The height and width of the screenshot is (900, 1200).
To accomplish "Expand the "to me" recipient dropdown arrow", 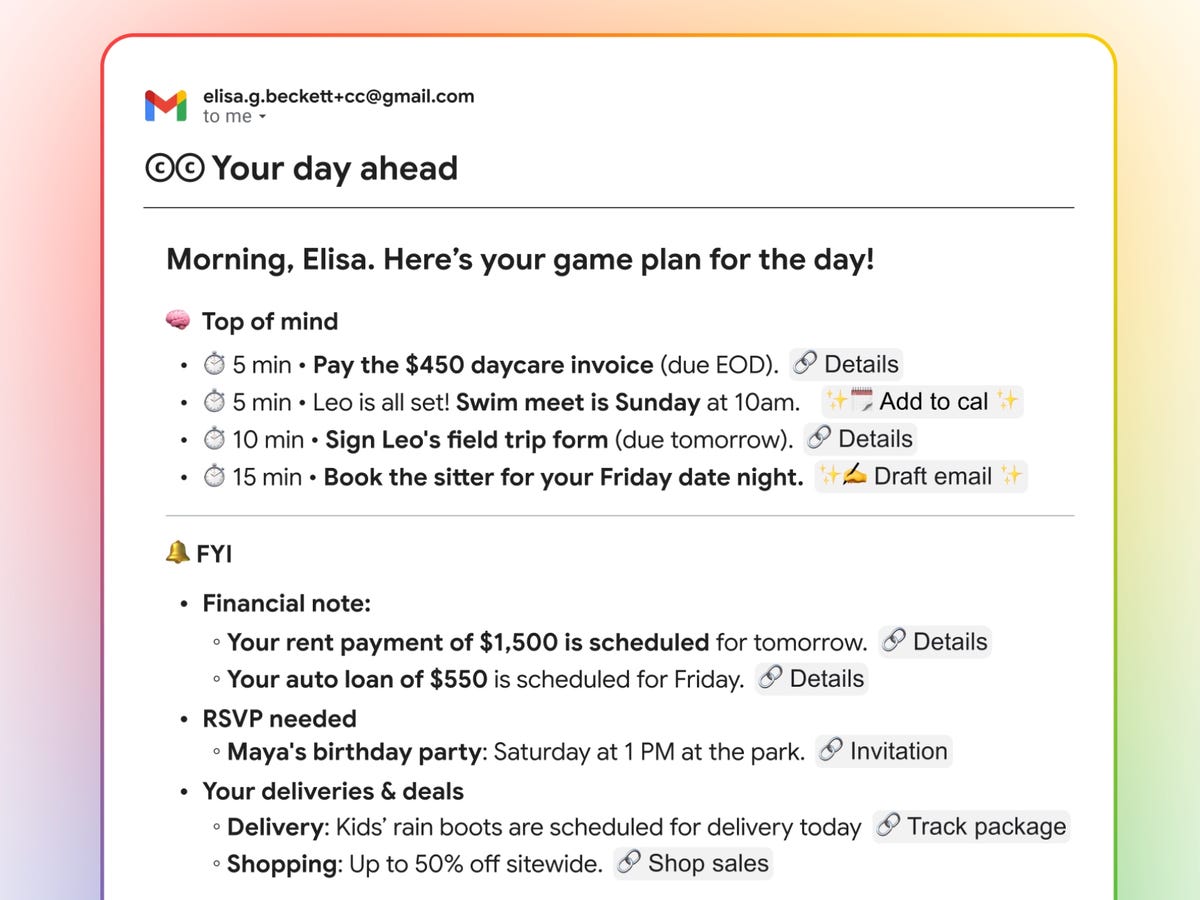I will 262,117.
